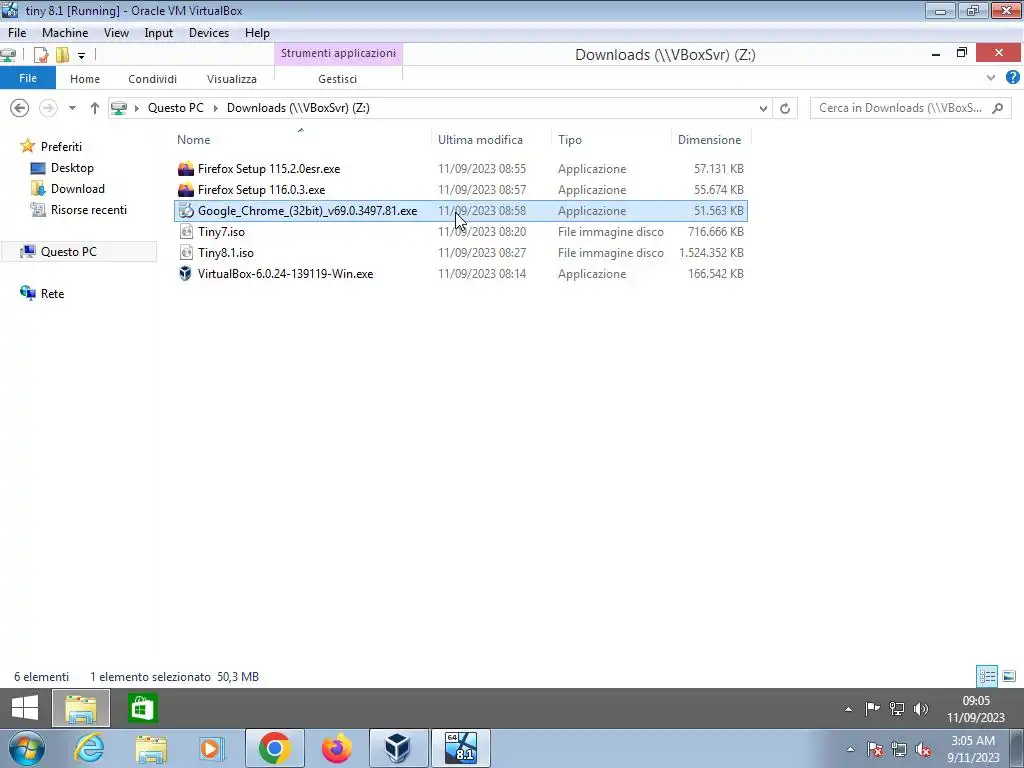
Task: Select Preferiti in navigation pane
Action: (51, 146)
